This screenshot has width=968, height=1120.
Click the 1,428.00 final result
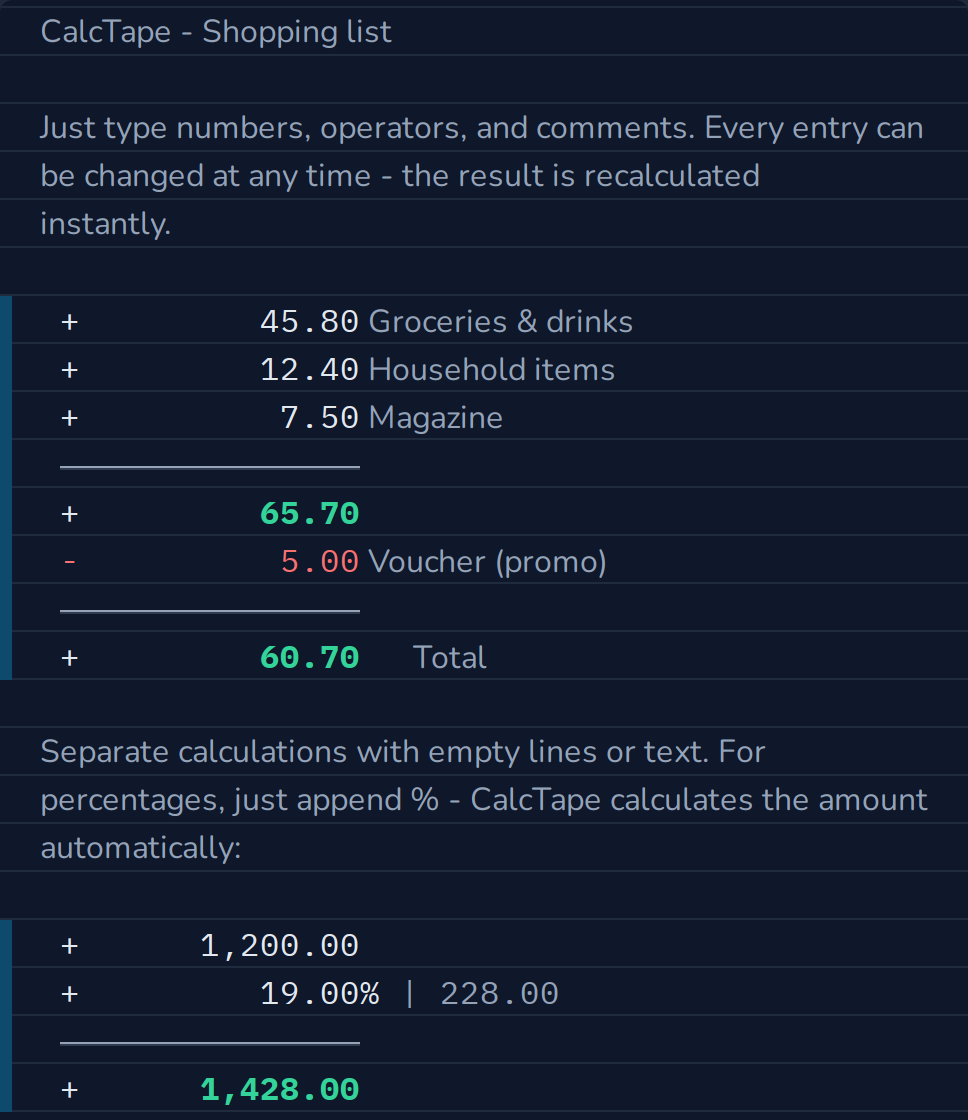tap(279, 1089)
